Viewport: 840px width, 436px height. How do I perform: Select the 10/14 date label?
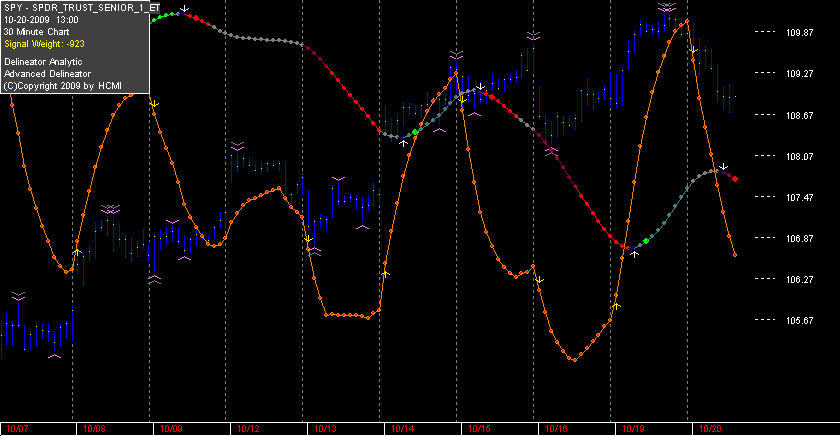[402, 429]
